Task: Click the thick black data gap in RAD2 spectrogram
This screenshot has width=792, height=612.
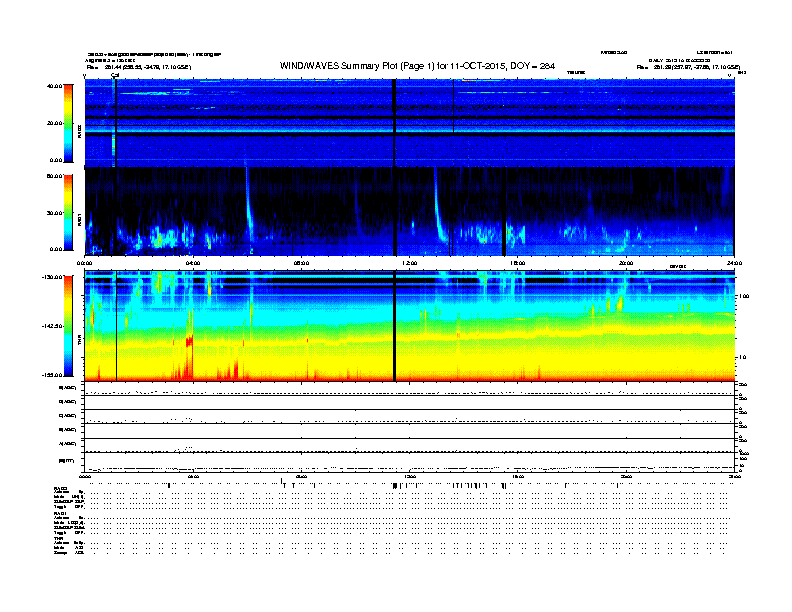Action: [x=394, y=123]
